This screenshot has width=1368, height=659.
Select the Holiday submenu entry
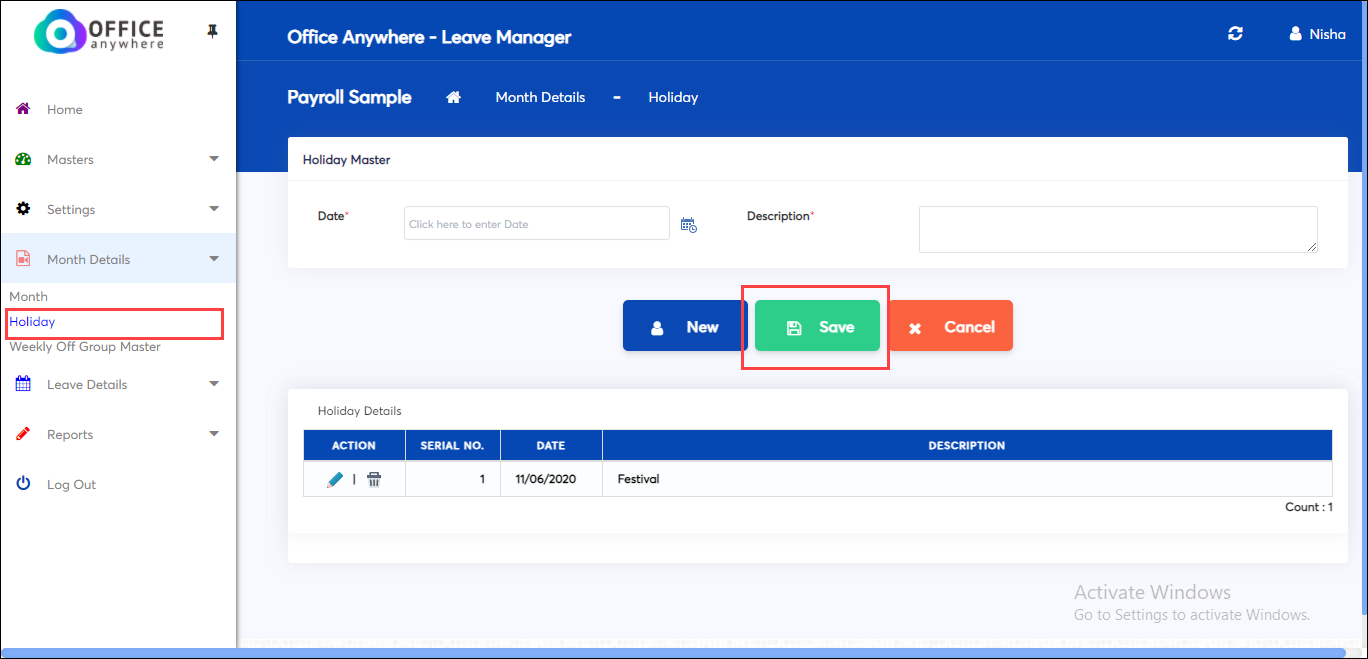coord(32,322)
